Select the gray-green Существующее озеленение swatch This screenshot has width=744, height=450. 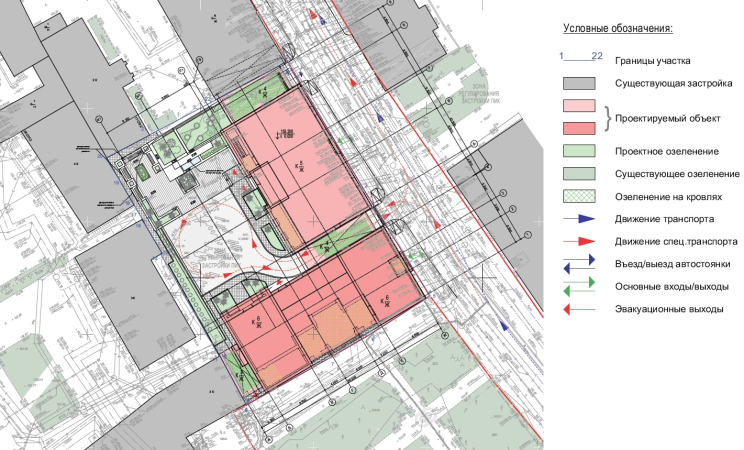click(x=580, y=174)
